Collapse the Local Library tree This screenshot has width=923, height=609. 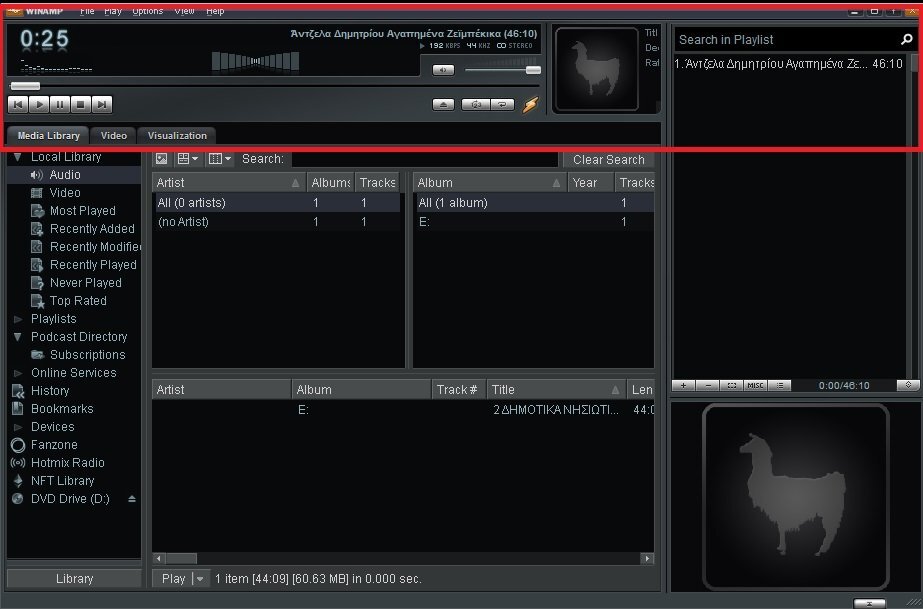point(18,157)
